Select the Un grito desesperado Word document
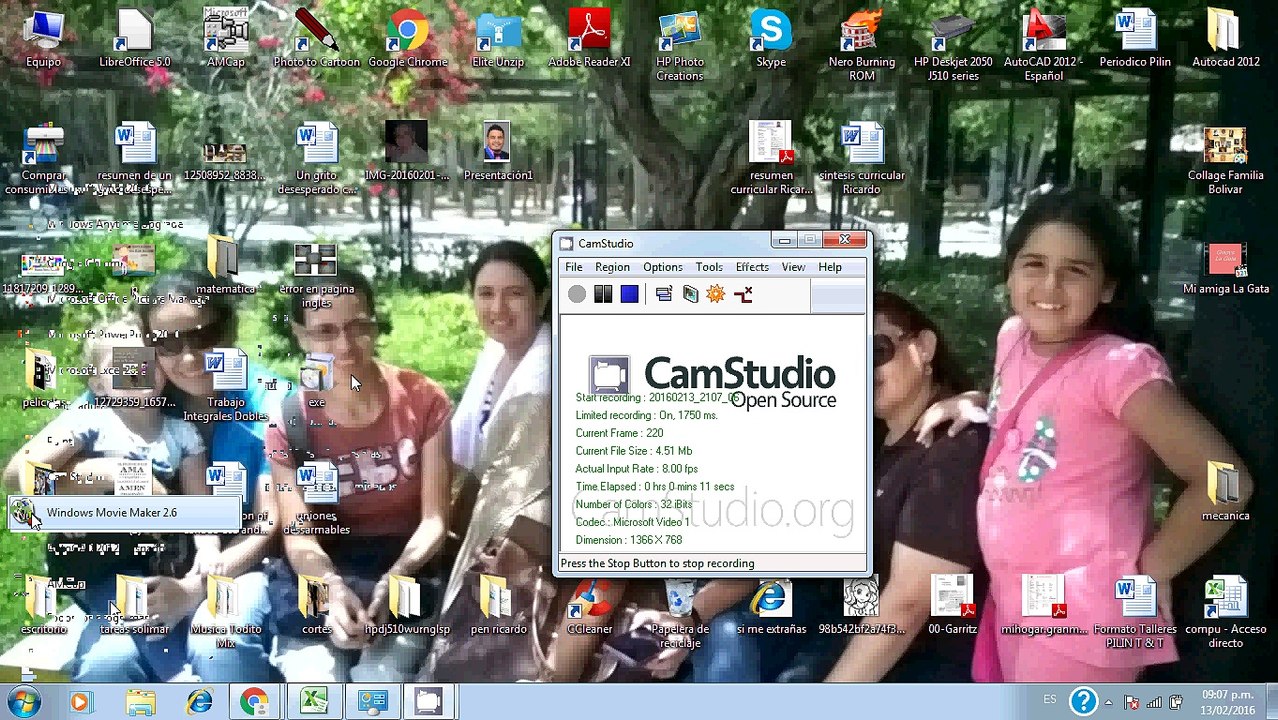 [x=317, y=160]
